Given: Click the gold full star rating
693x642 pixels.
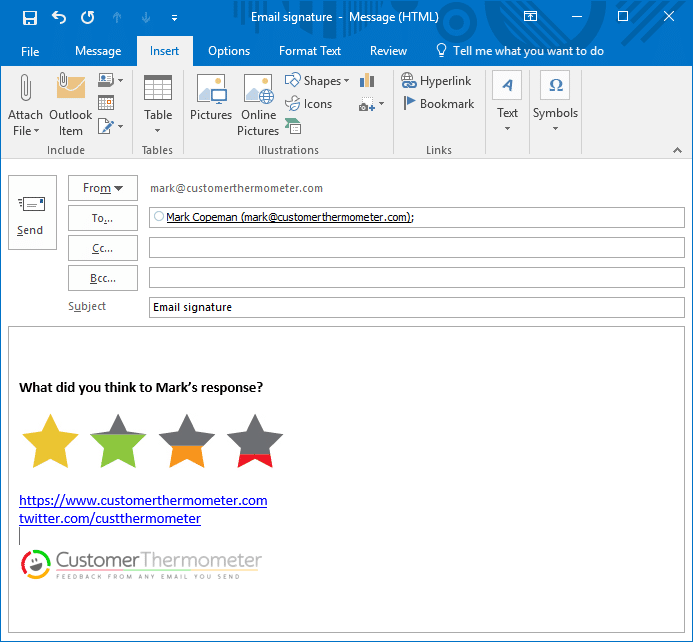Looking at the screenshot, I should point(50,441).
